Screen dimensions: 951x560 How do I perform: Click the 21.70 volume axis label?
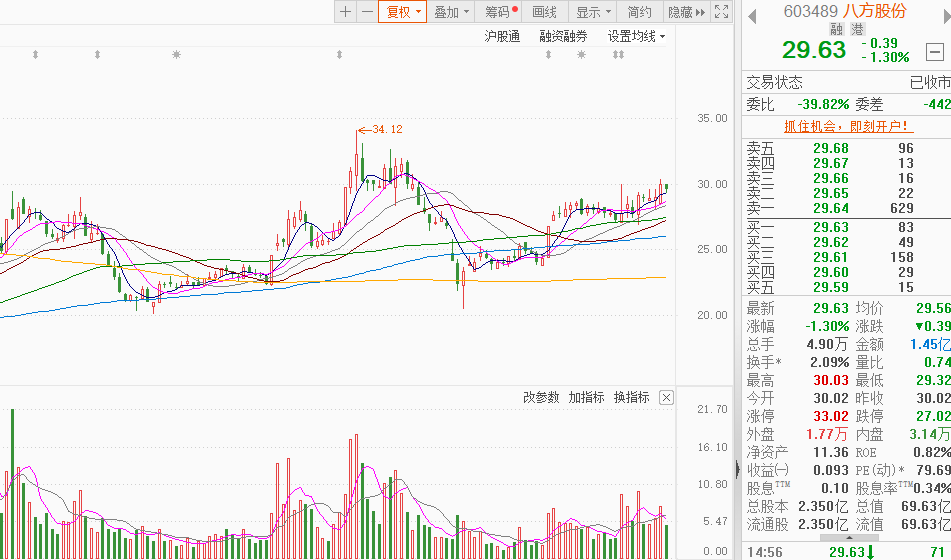click(x=712, y=410)
